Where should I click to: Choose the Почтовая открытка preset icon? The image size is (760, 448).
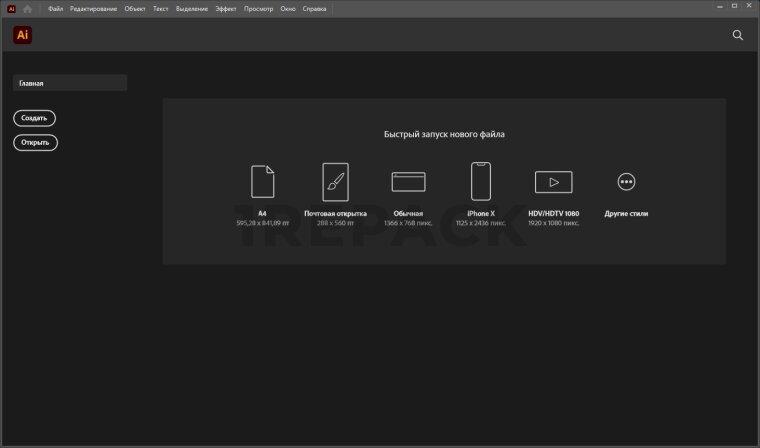pyautogui.click(x=335, y=181)
